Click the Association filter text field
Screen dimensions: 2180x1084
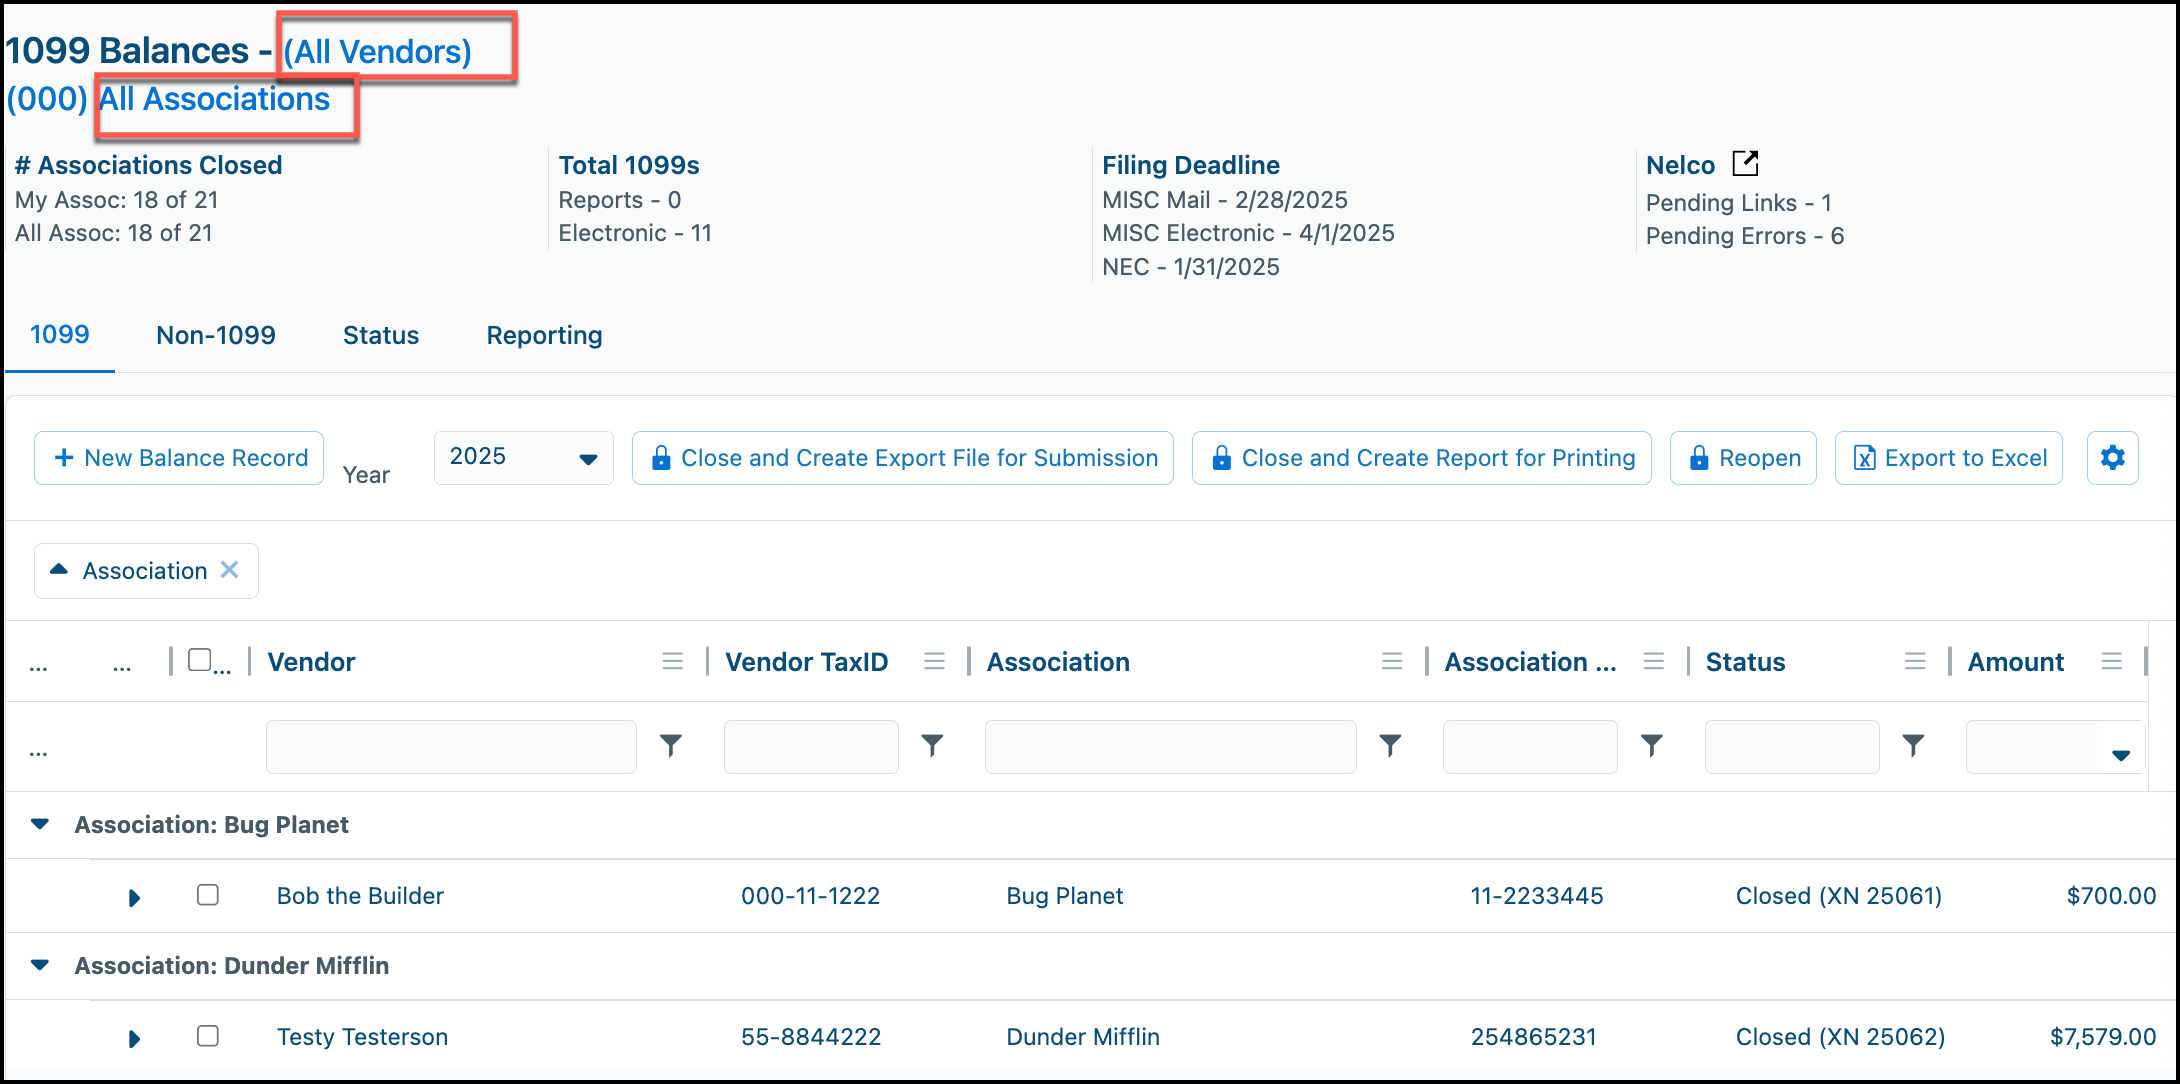[x=1170, y=747]
